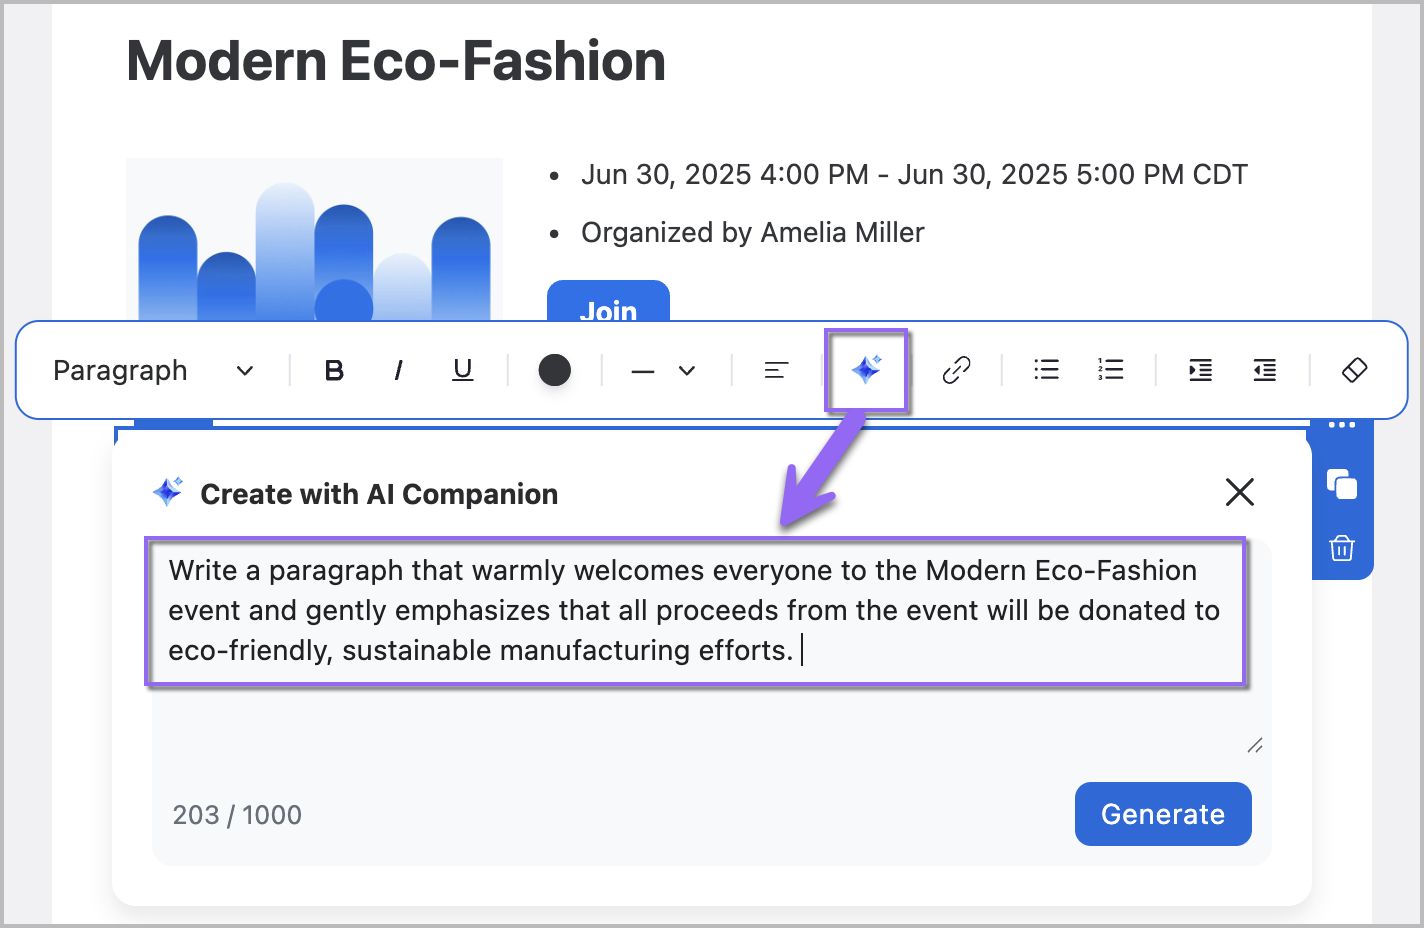Toggle bold formatting

point(334,371)
